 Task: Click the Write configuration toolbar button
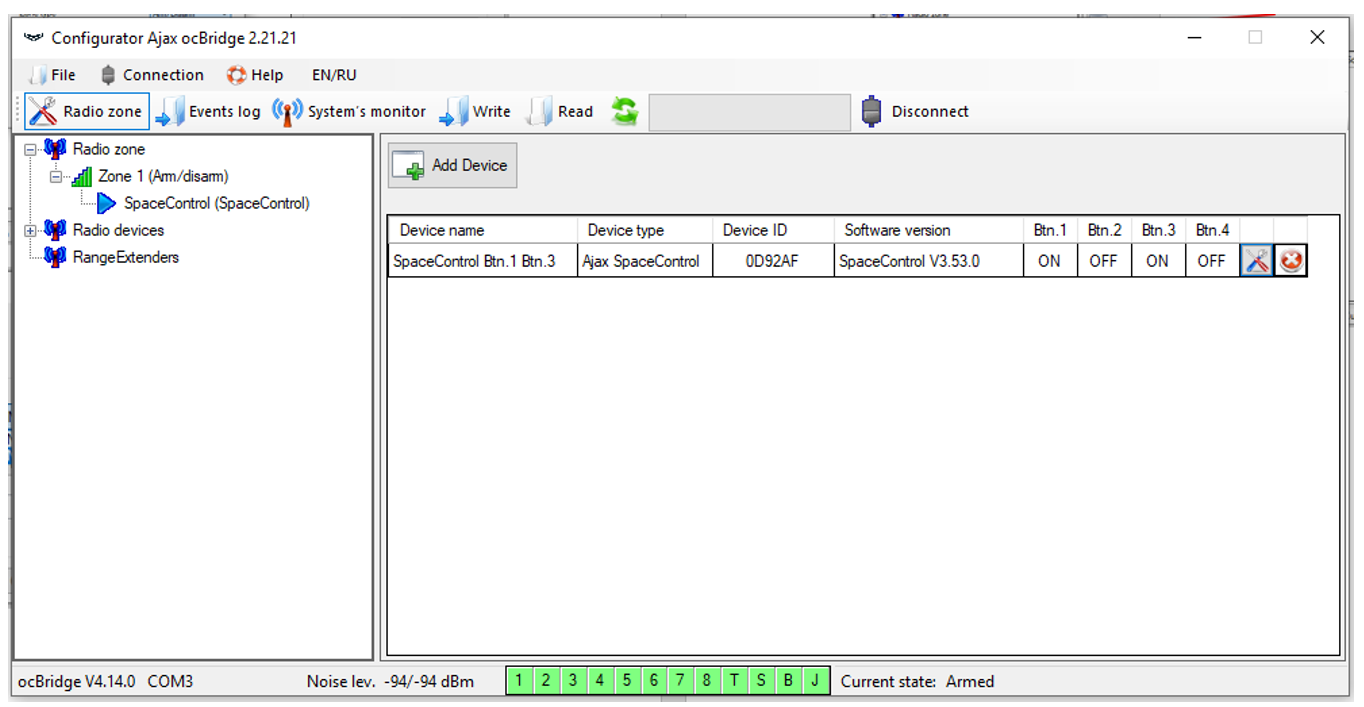pyautogui.click(x=475, y=111)
